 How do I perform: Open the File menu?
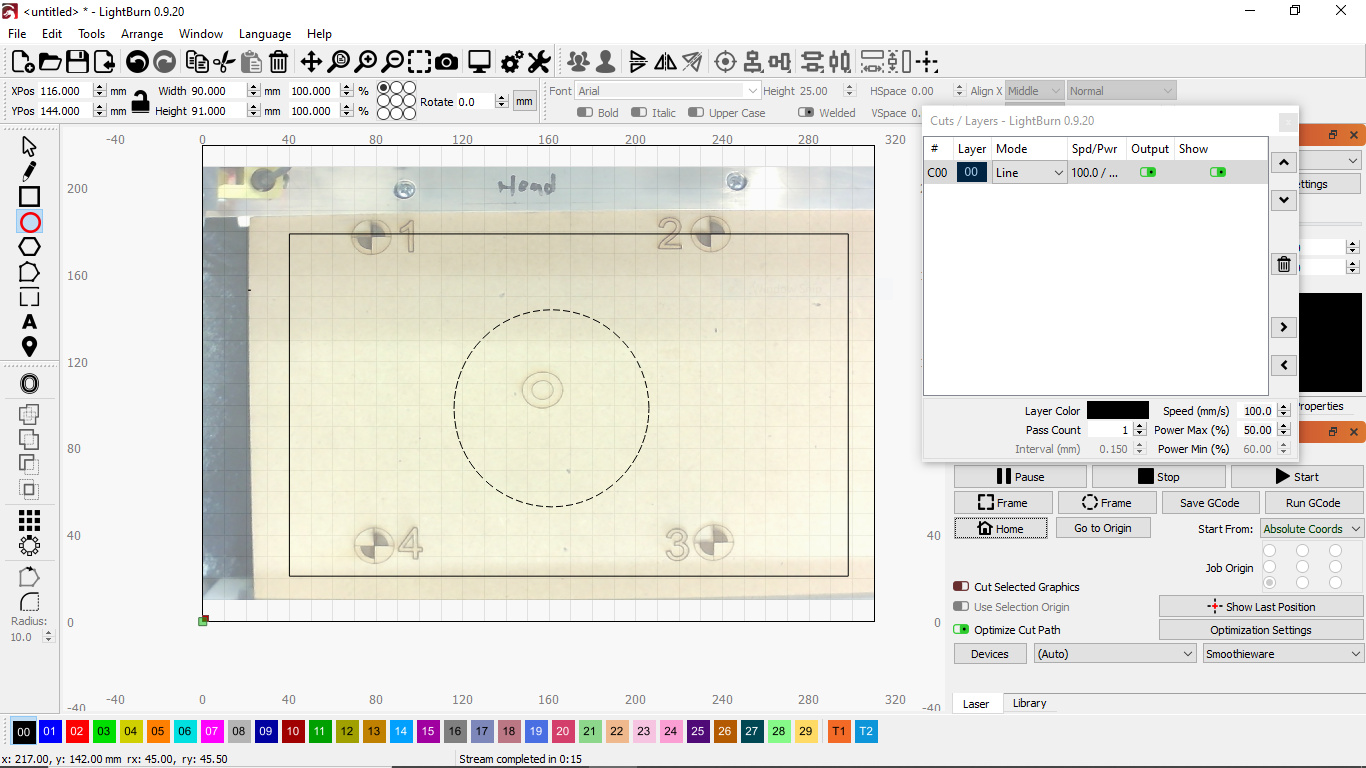(x=17, y=34)
